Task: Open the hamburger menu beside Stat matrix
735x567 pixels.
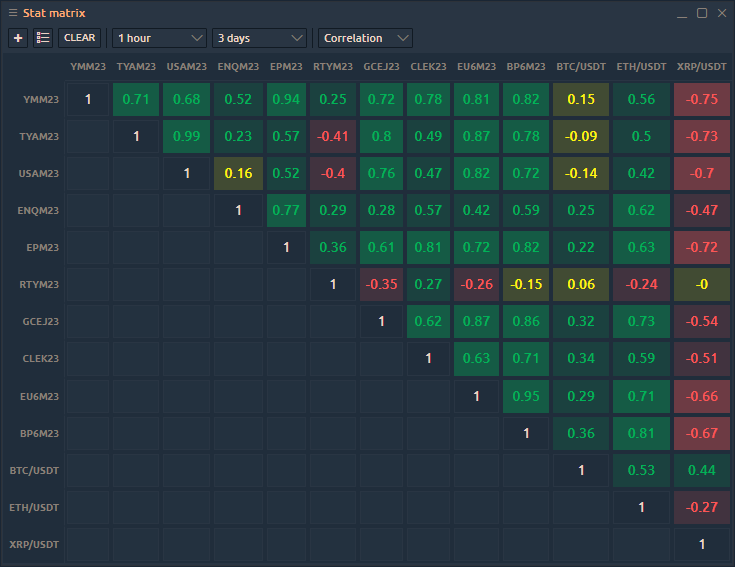Action: (x=12, y=13)
